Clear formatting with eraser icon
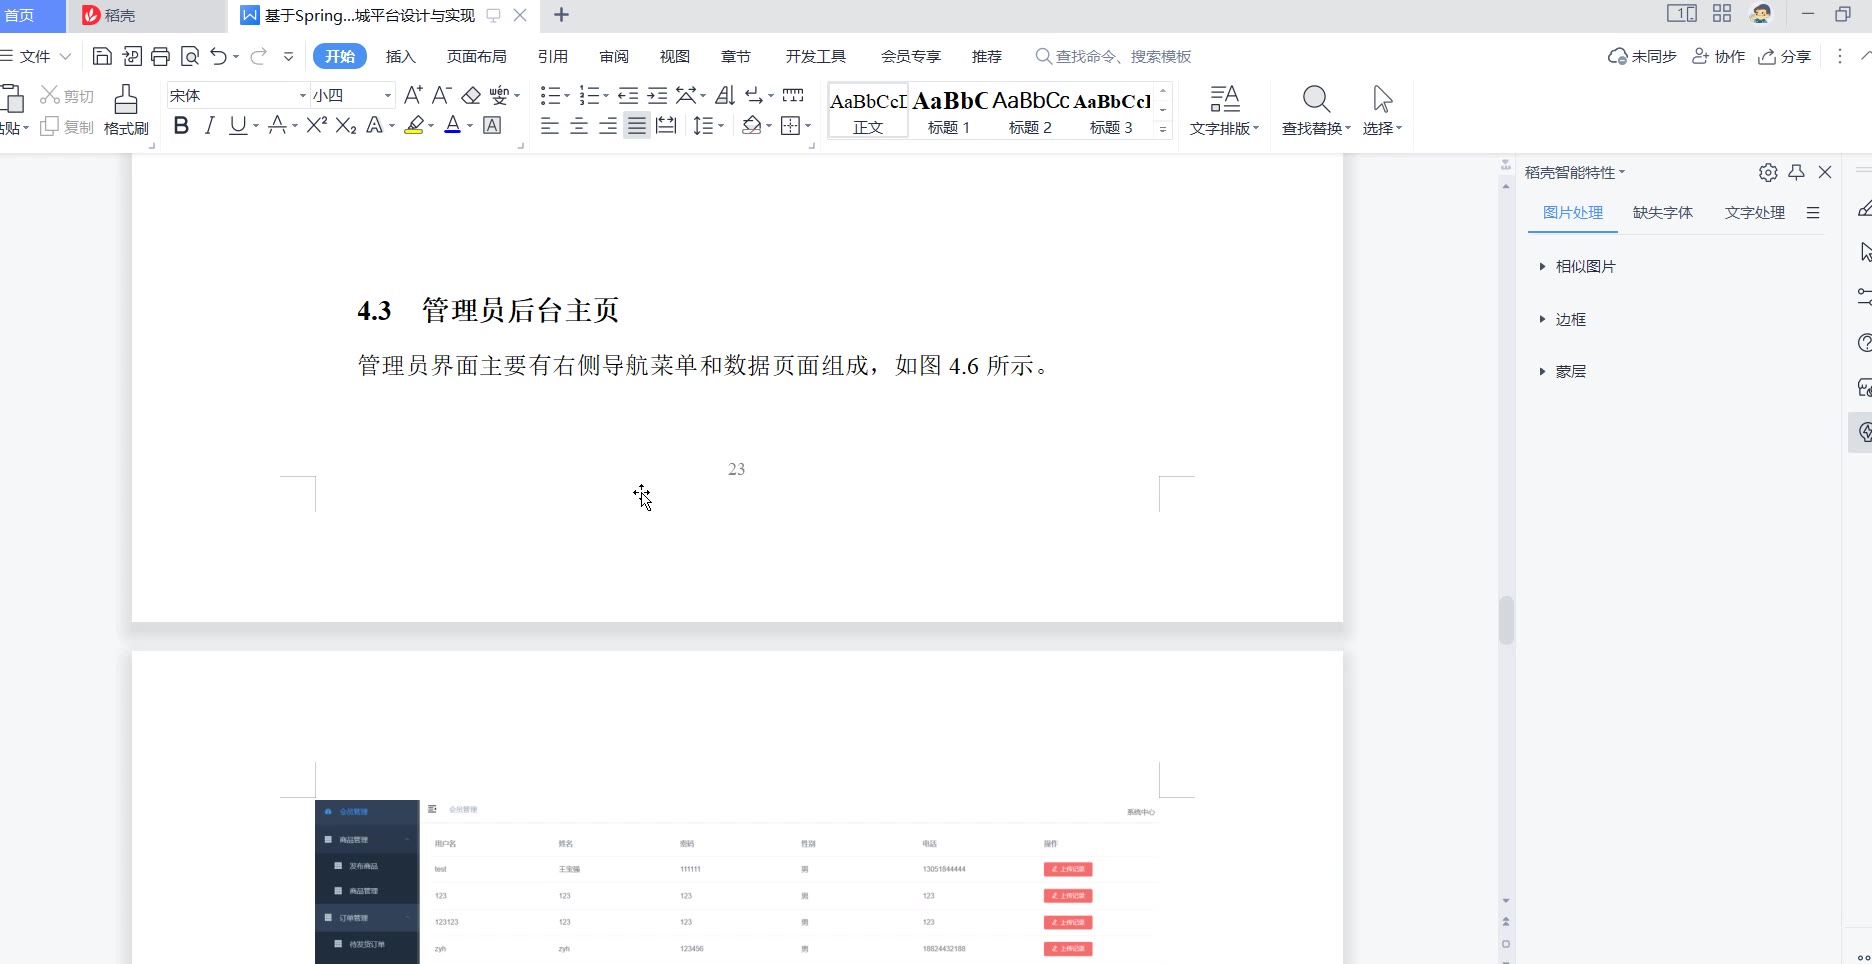The image size is (1872, 964). pyautogui.click(x=471, y=95)
